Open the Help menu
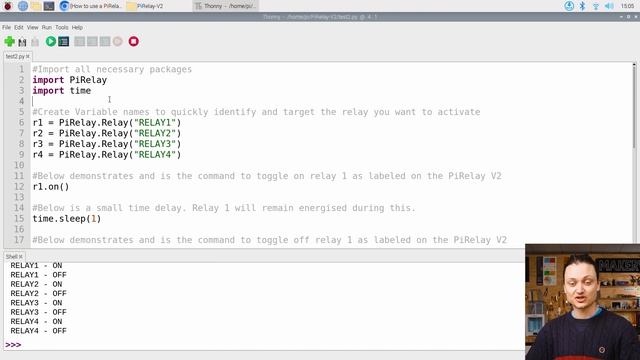This screenshot has width=640, height=360. tap(77, 27)
